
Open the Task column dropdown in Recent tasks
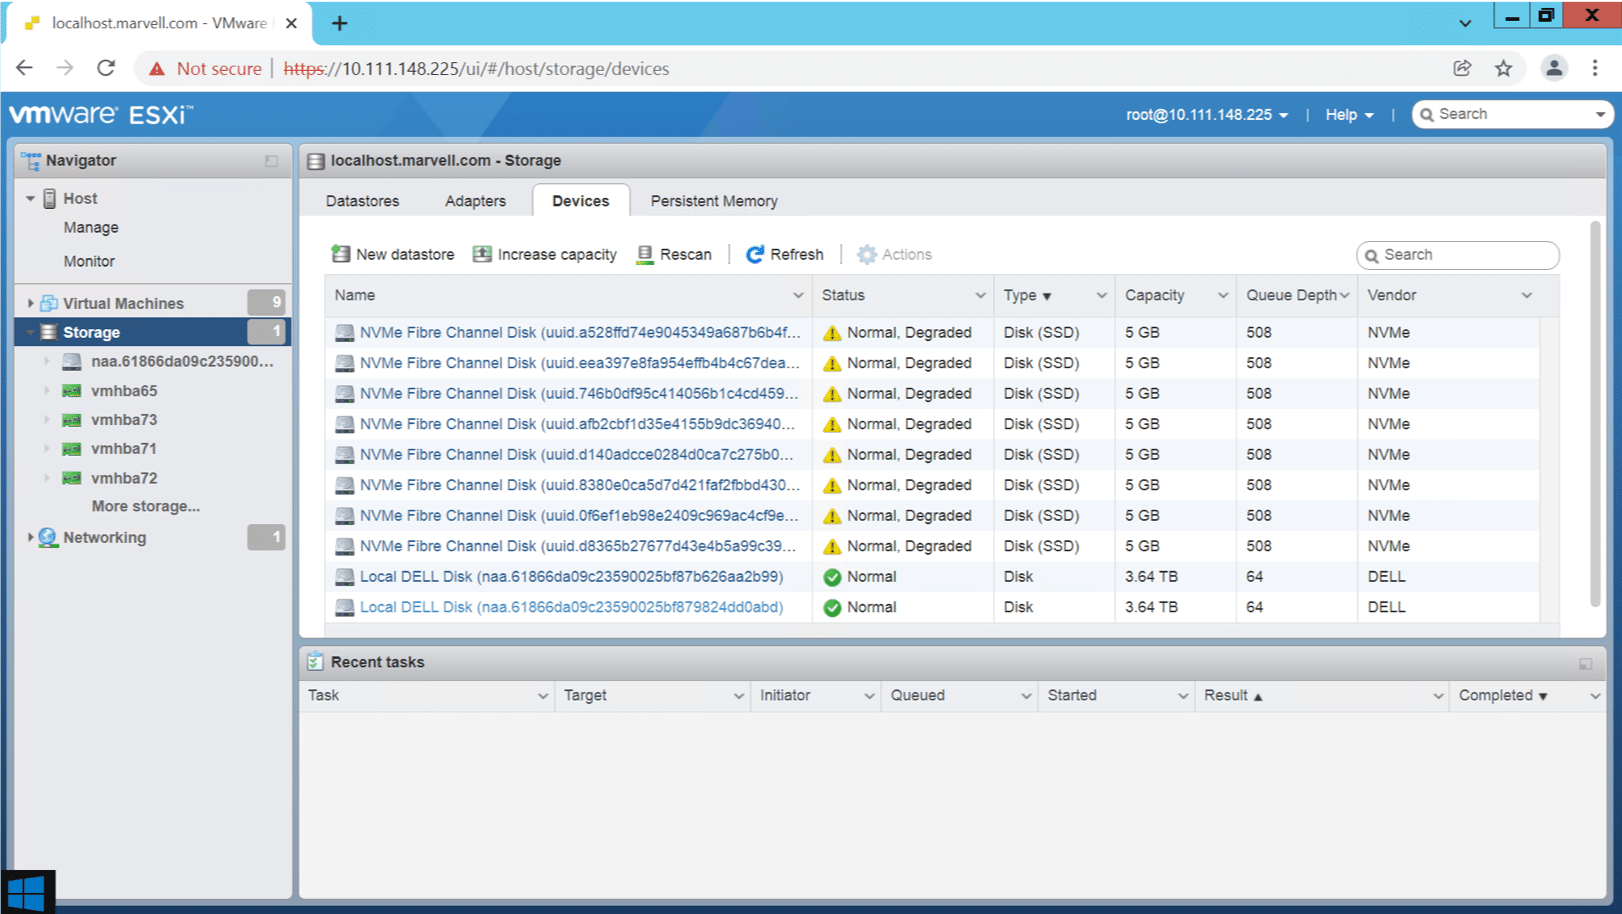point(542,696)
